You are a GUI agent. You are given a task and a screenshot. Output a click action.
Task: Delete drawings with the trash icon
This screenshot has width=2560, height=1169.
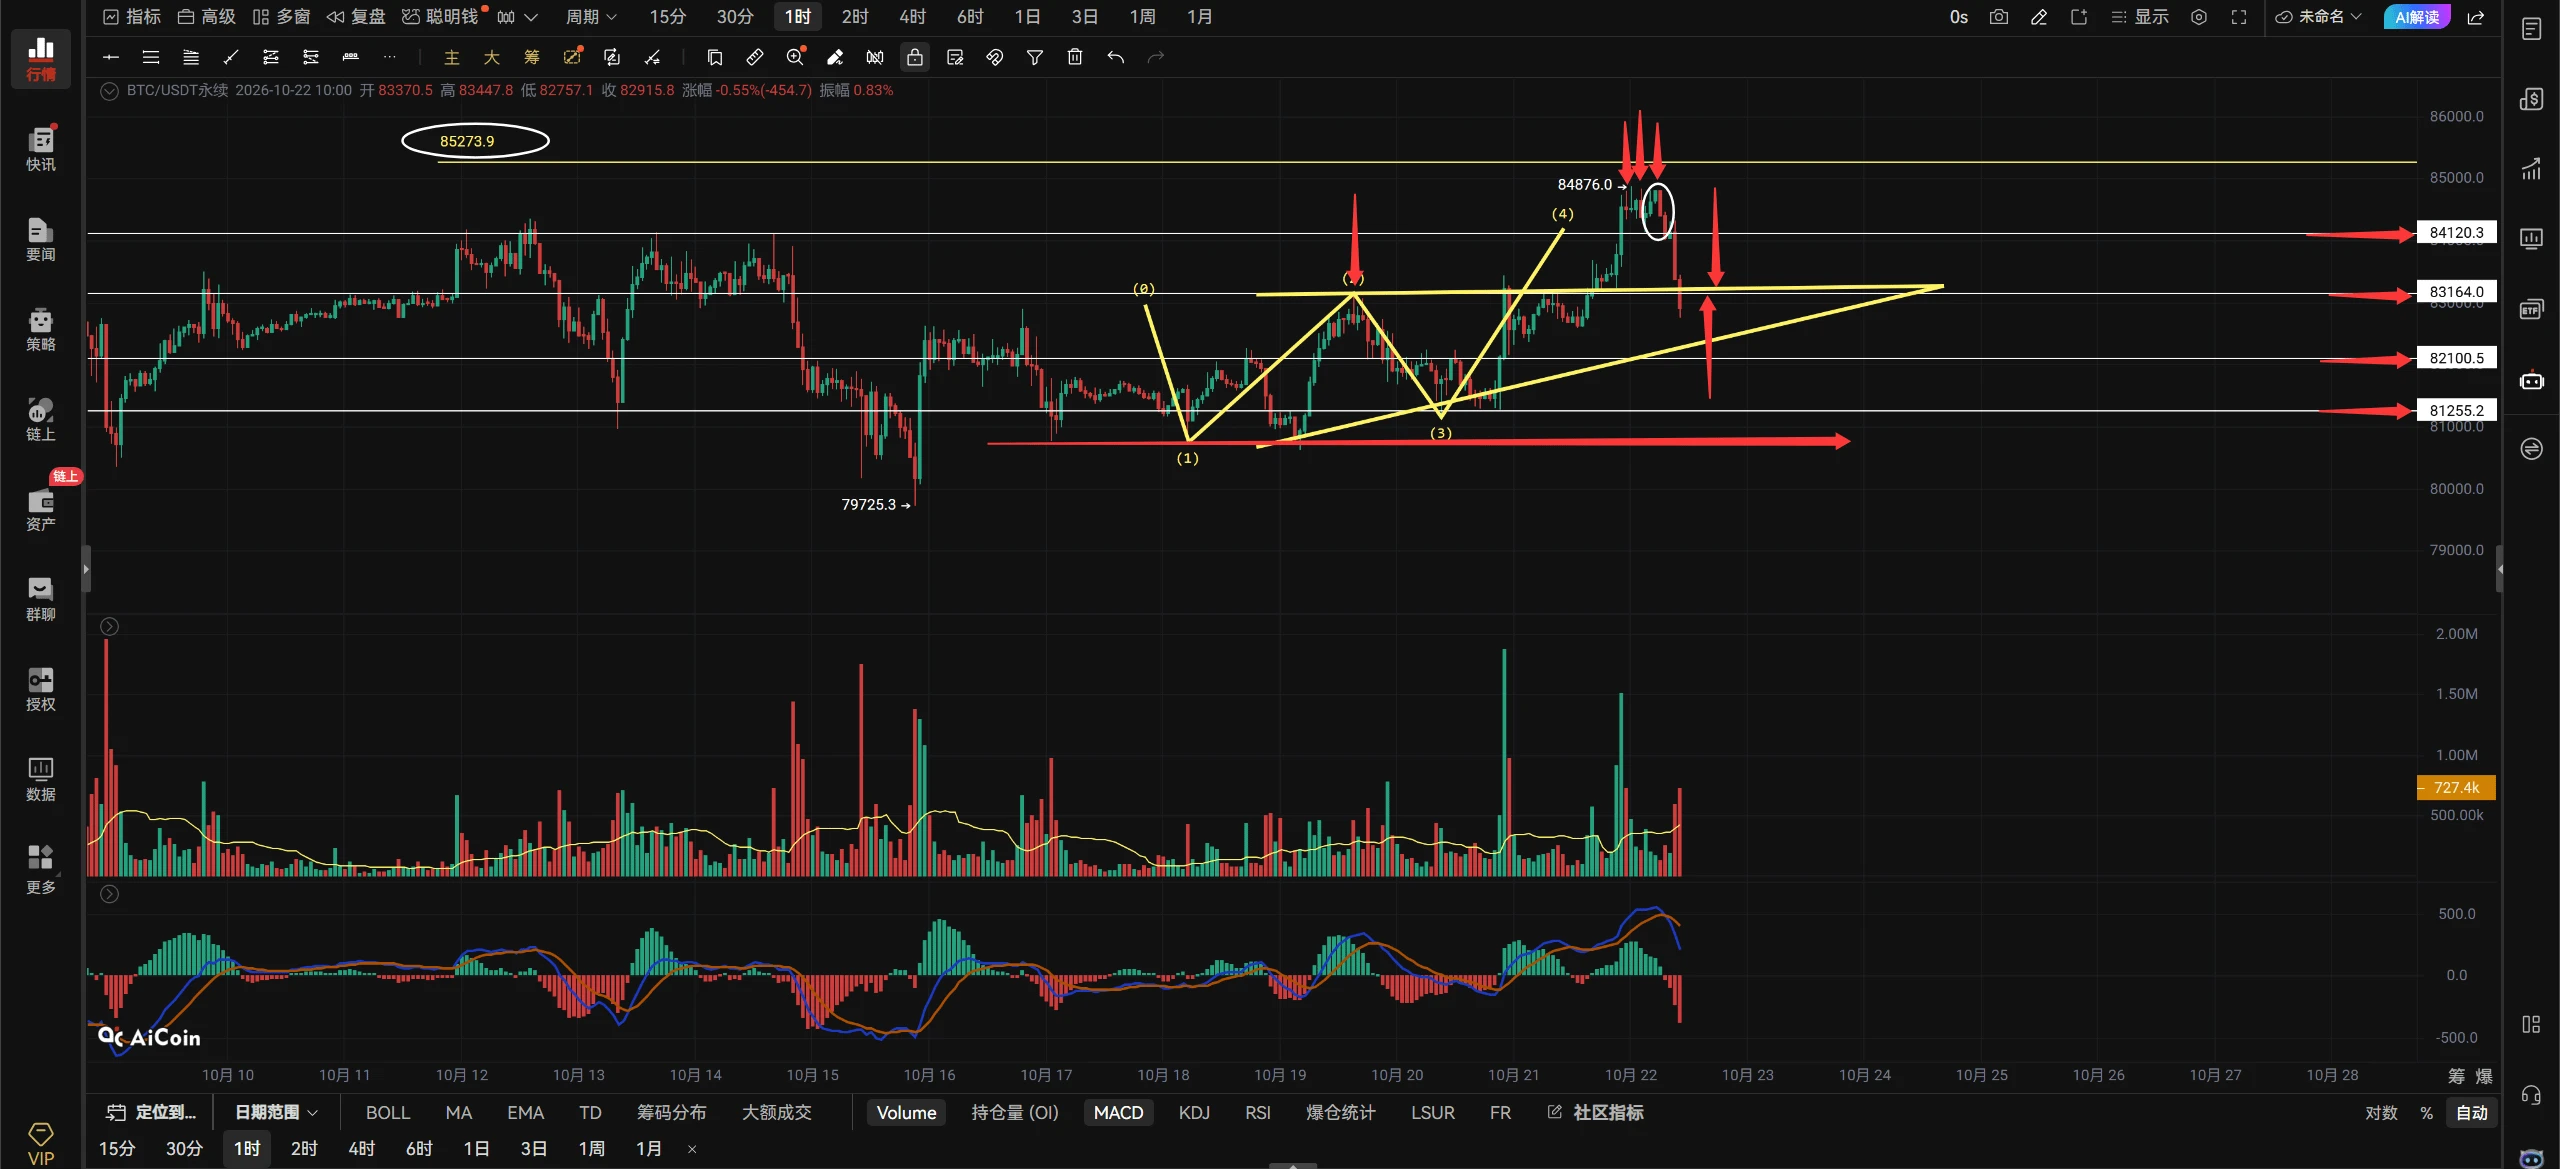[x=1075, y=57]
